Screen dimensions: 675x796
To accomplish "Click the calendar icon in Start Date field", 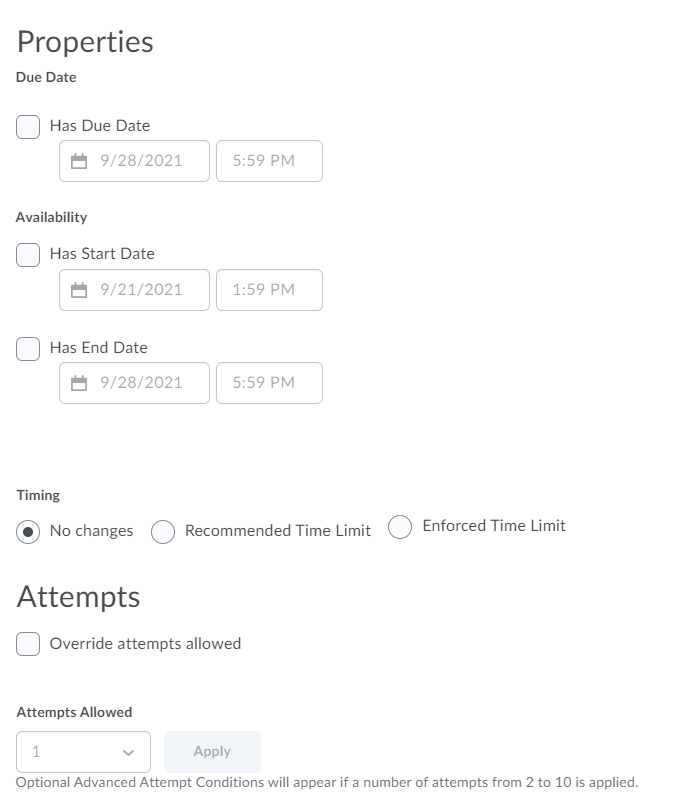I will (x=80, y=290).
